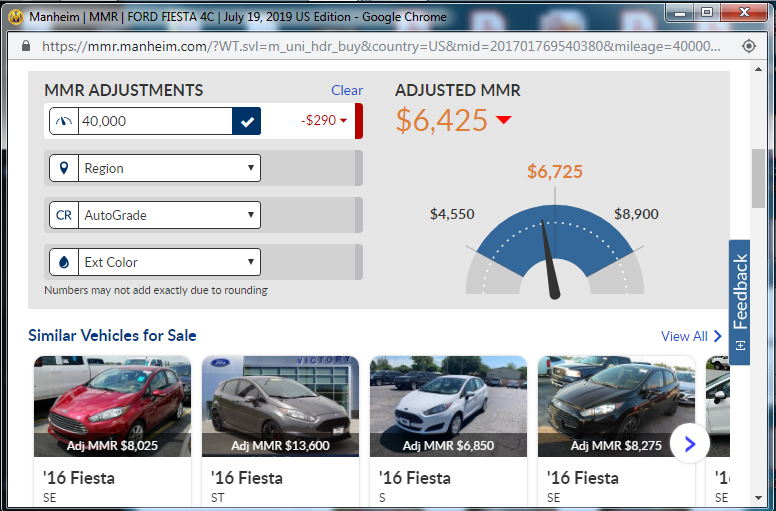The image size is (776, 511).
Task: Open View All similar vehicles
Action: pos(691,336)
